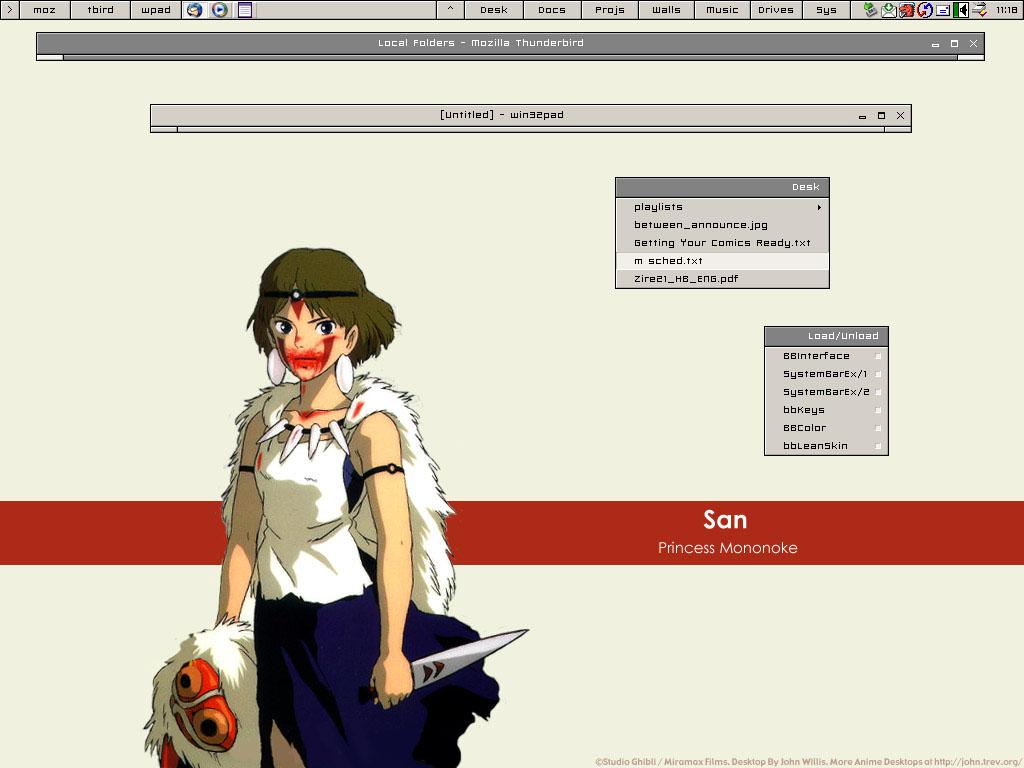Open the Desk menu in the top bar
The image size is (1024, 768).
click(494, 10)
